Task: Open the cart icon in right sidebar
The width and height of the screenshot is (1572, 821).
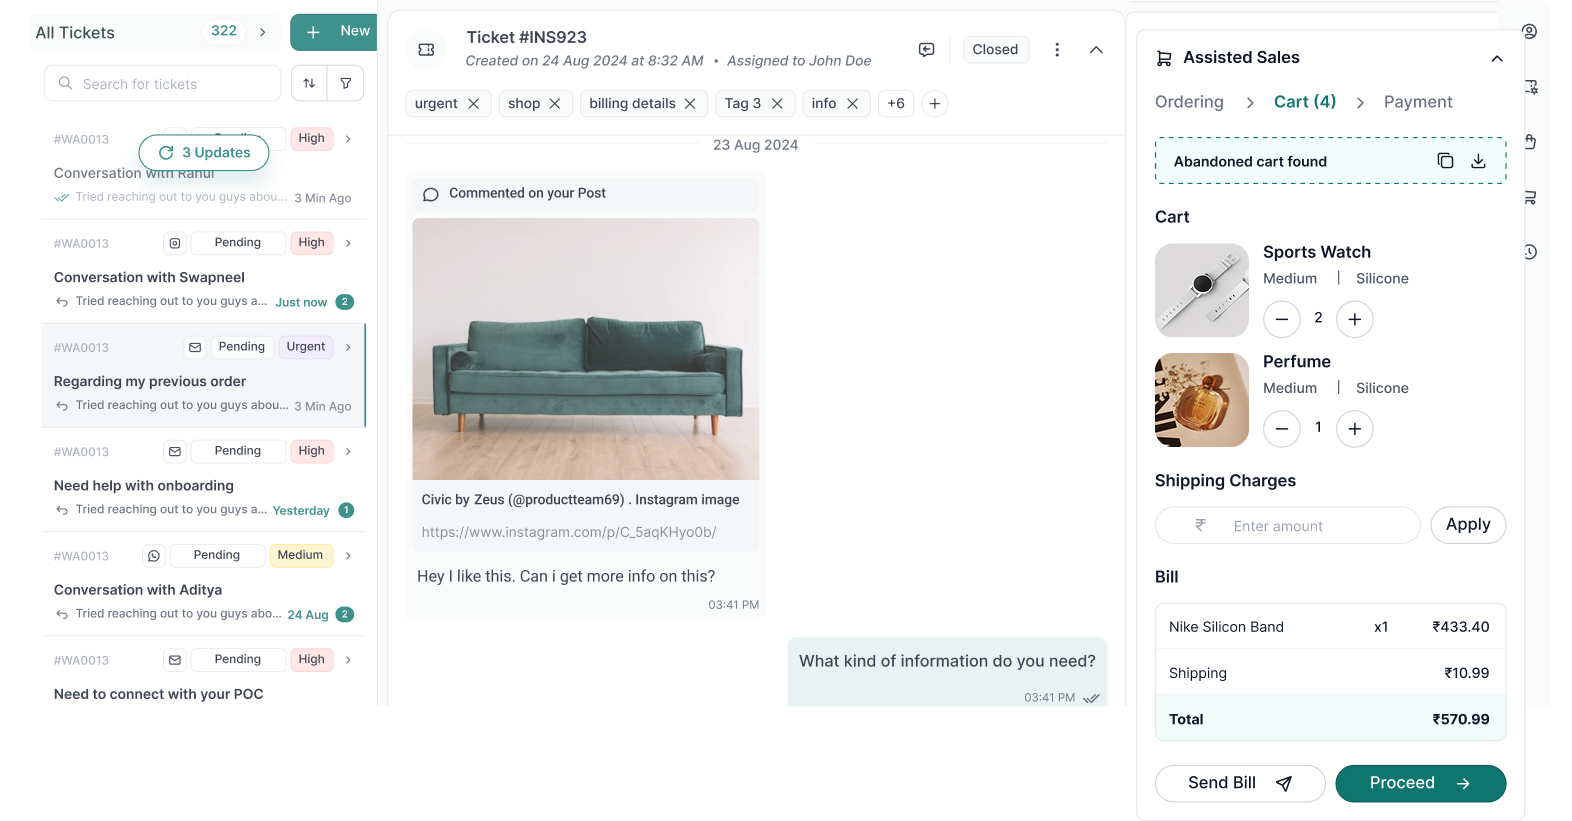Action: click(1530, 197)
